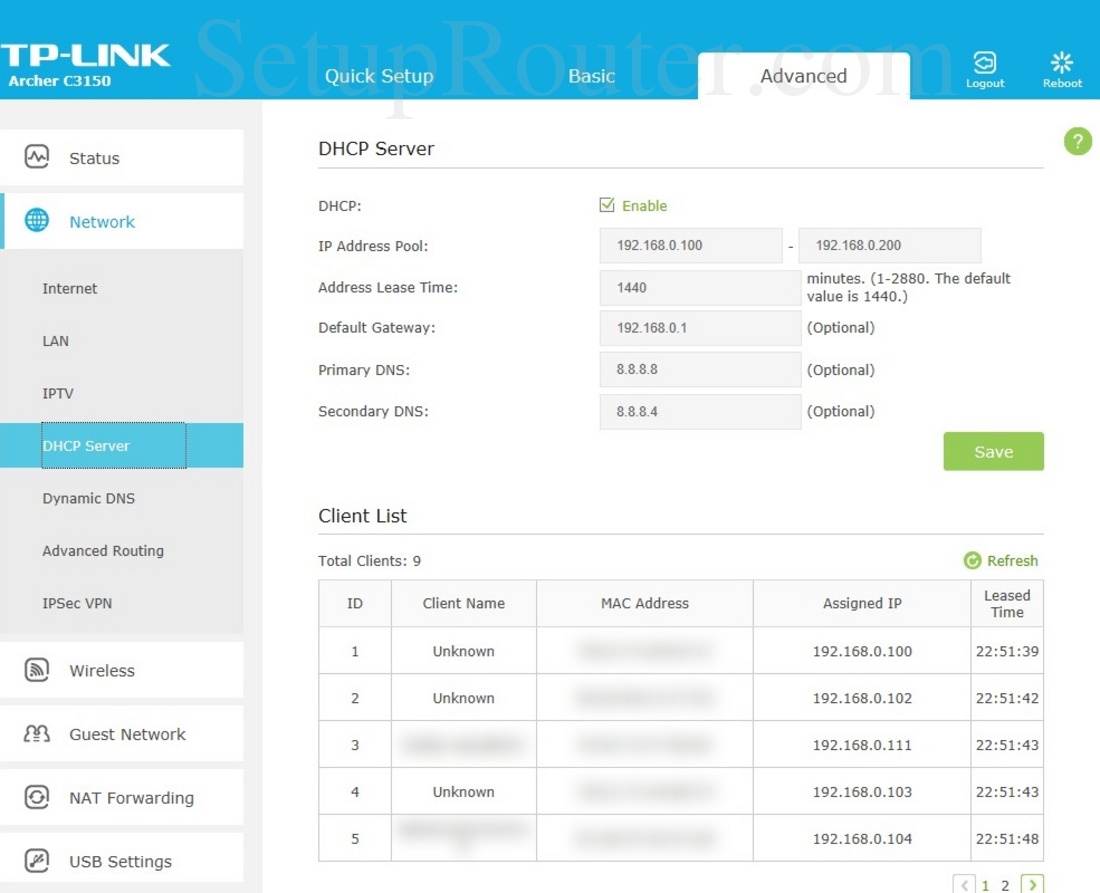The image size is (1100, 893).
Task: Open the Guest Network menu section
Action: 122,734
